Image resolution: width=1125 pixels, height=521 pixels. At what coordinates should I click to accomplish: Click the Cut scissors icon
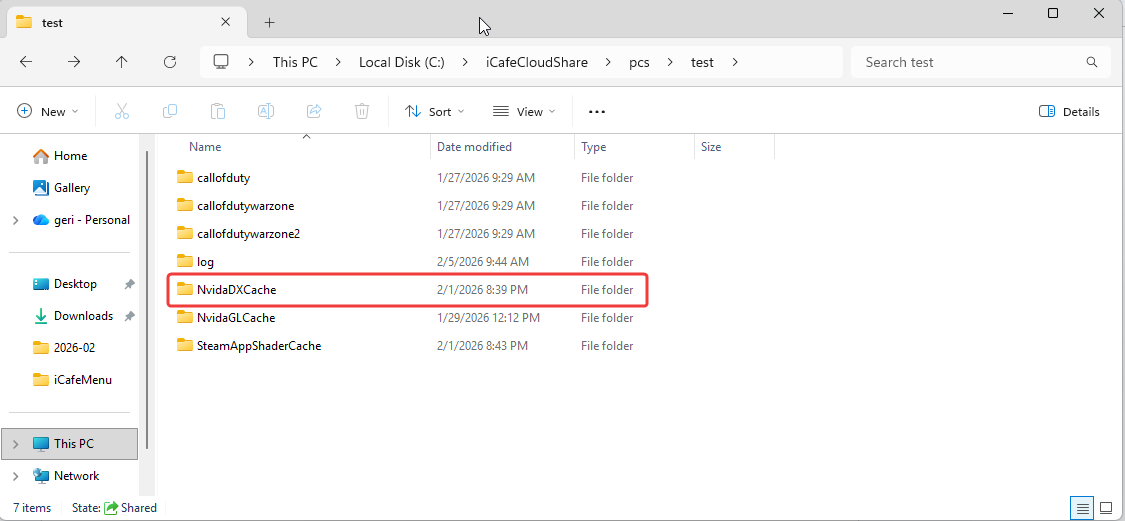coord(122,112)
